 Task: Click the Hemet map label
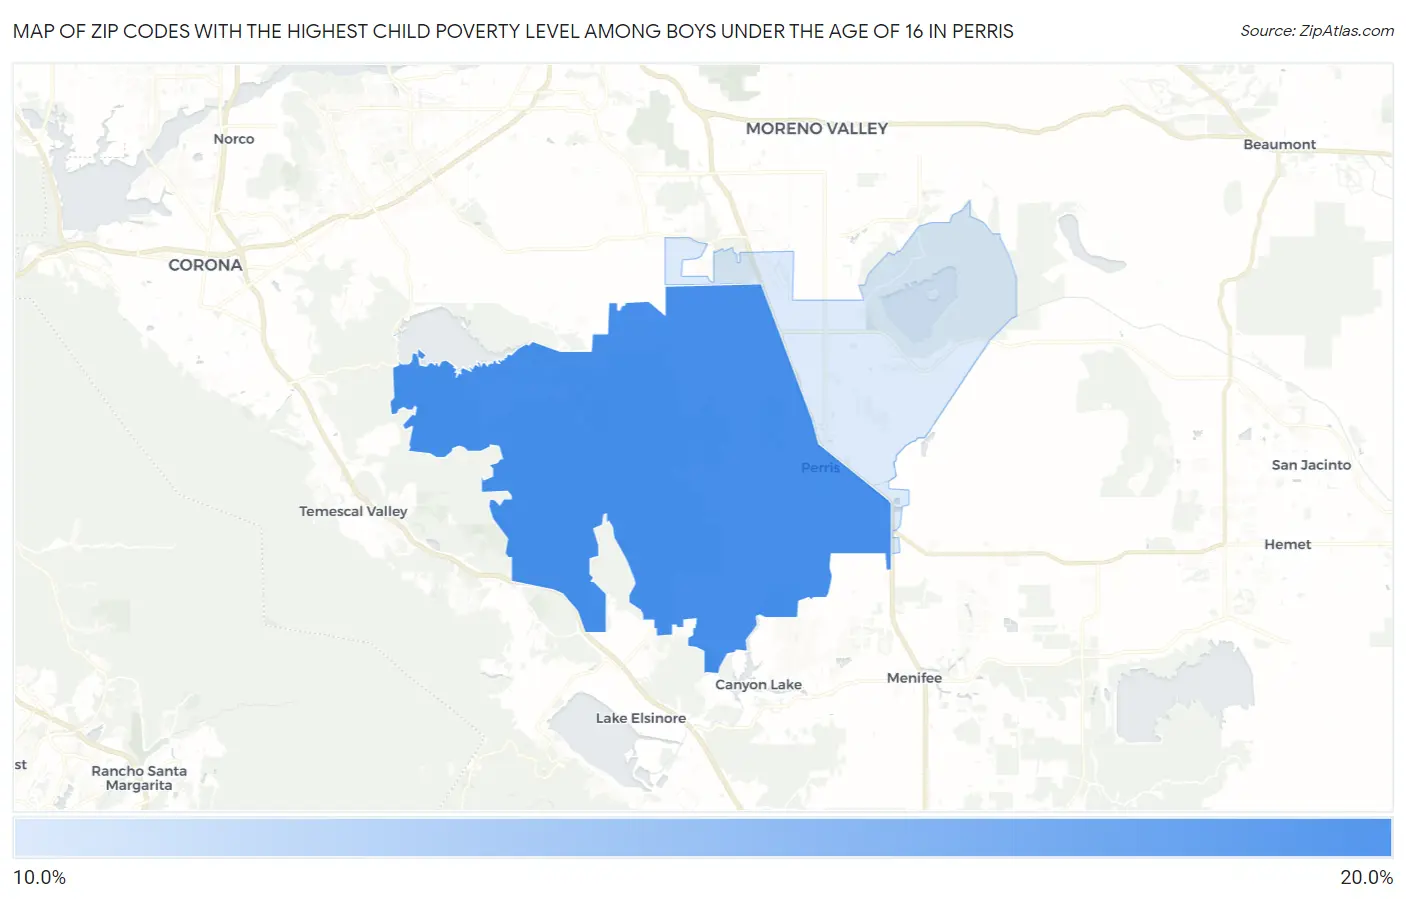click(x=1287, y=544)
